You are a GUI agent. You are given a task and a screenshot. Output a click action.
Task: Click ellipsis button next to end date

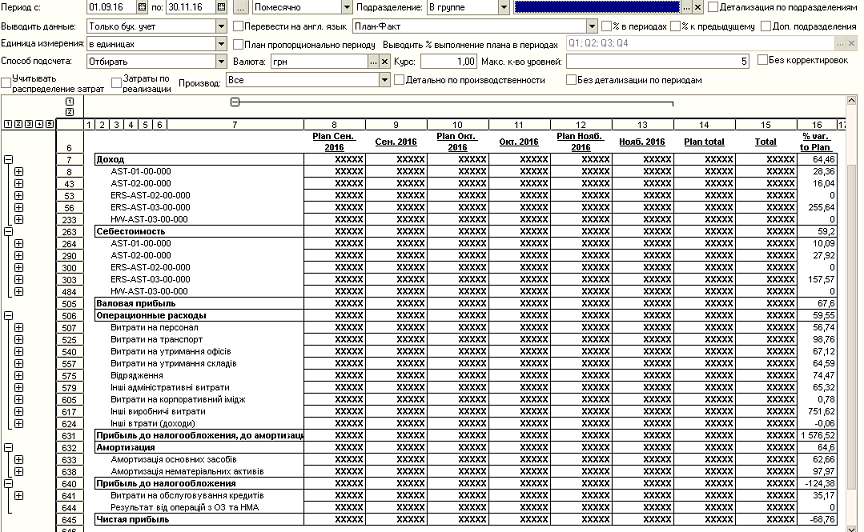(x=240, y=7)
